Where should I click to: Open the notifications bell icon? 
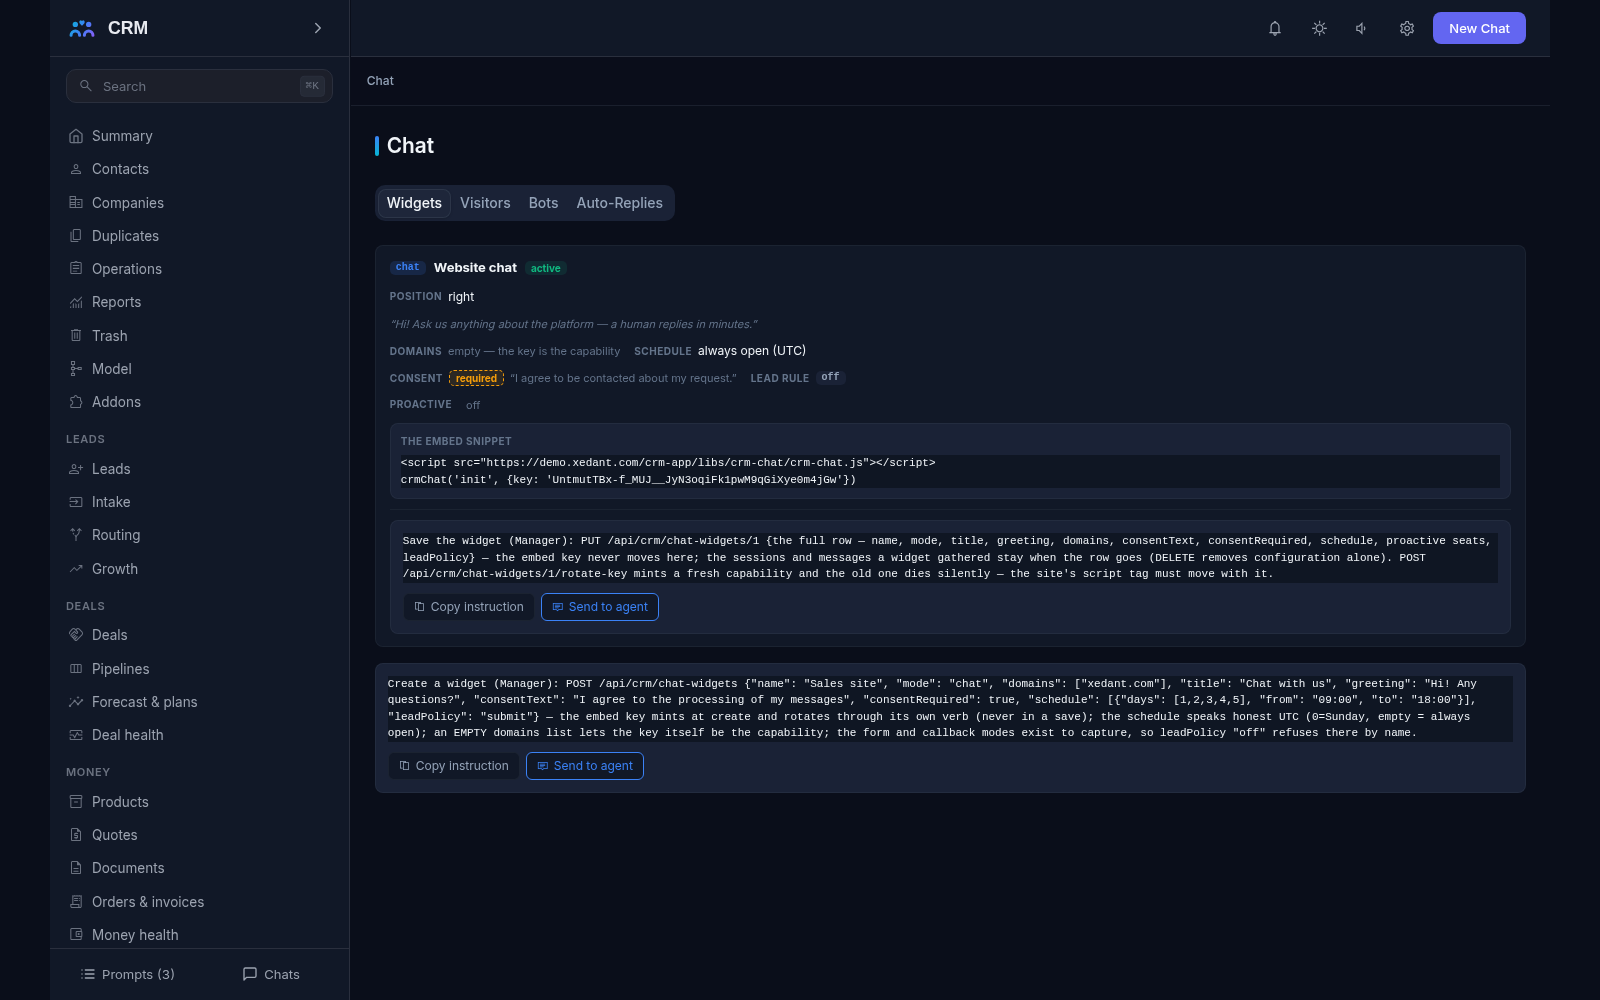coord(1275,28)
